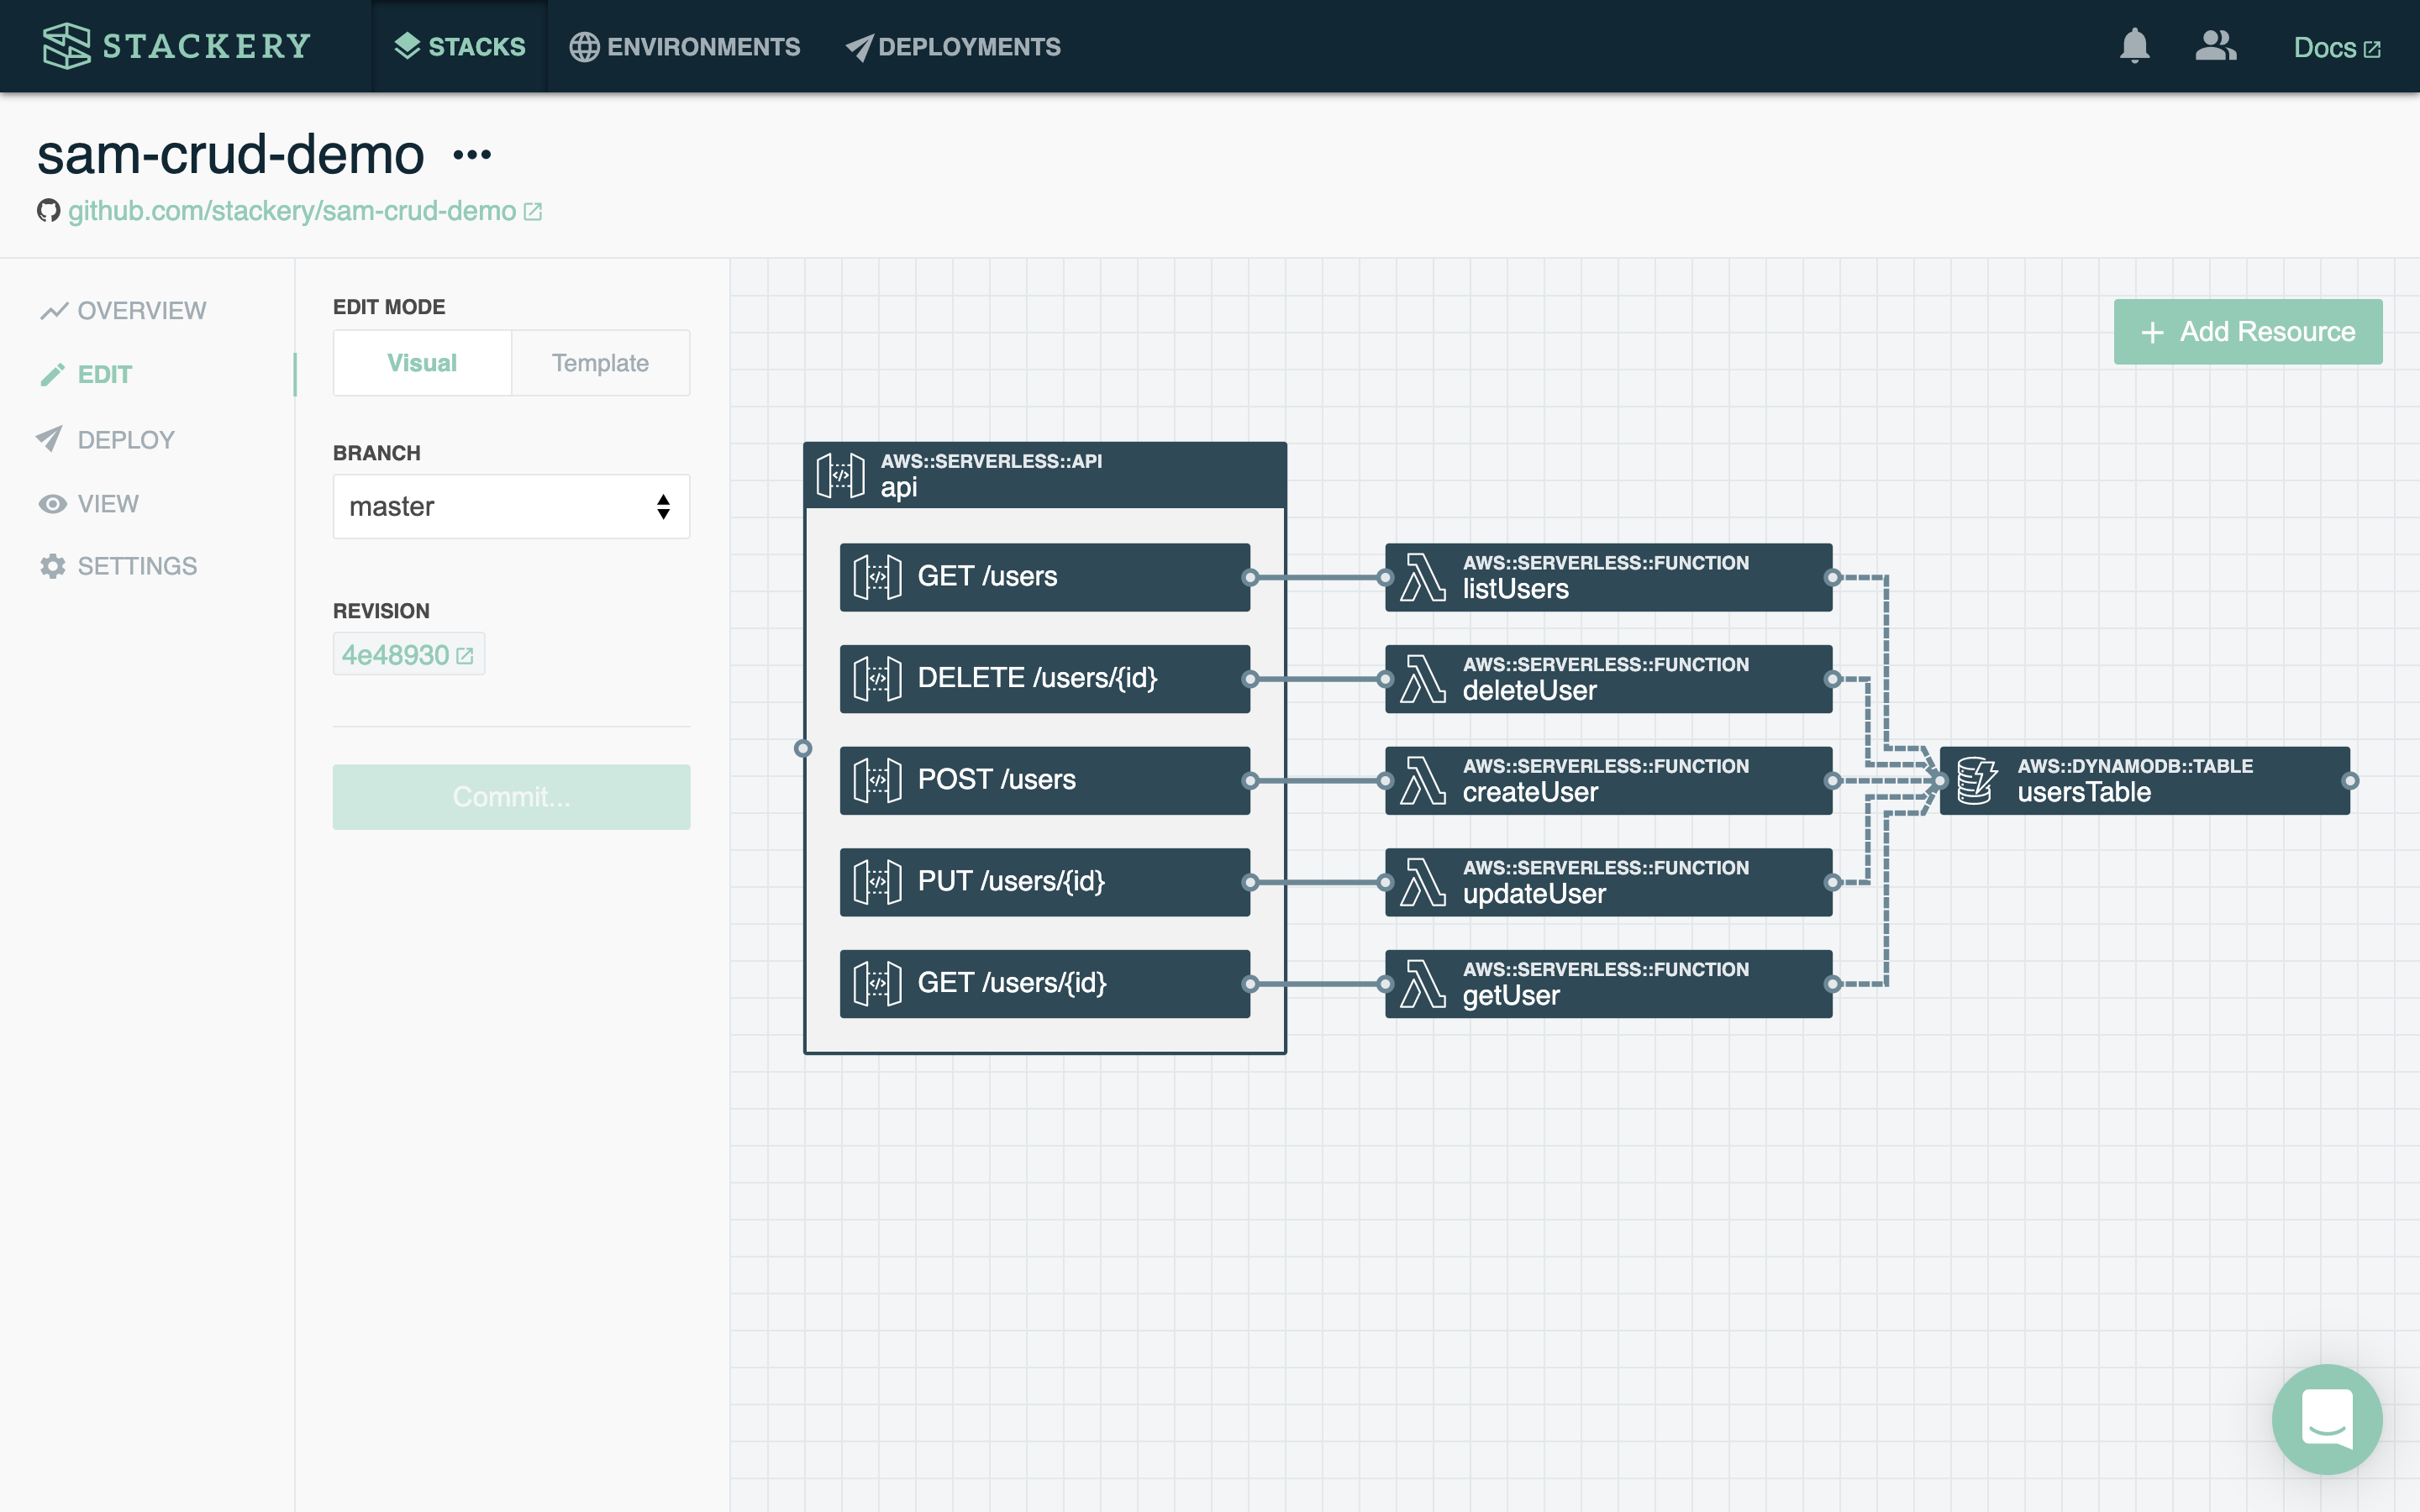2420x1512 pixels.
Task: Select the getUser function node
Action: pyautogui.click(x=1608, y=984)
